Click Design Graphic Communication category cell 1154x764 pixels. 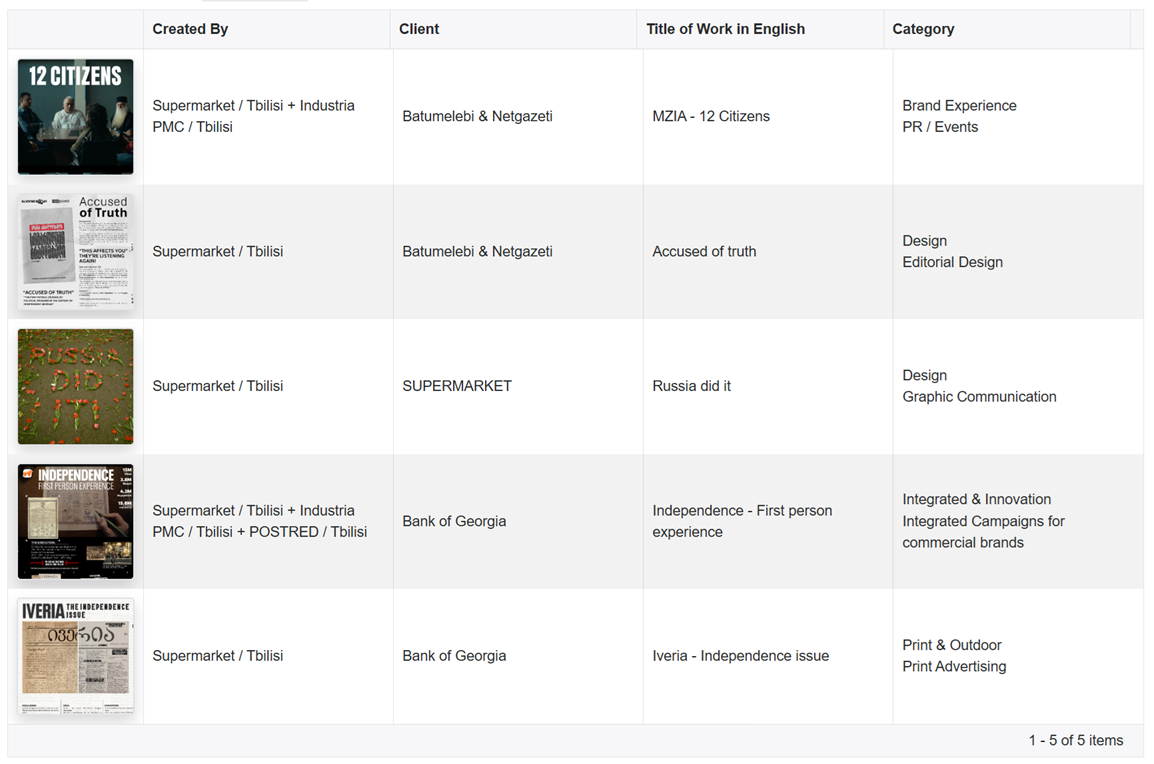pos(979,386)
